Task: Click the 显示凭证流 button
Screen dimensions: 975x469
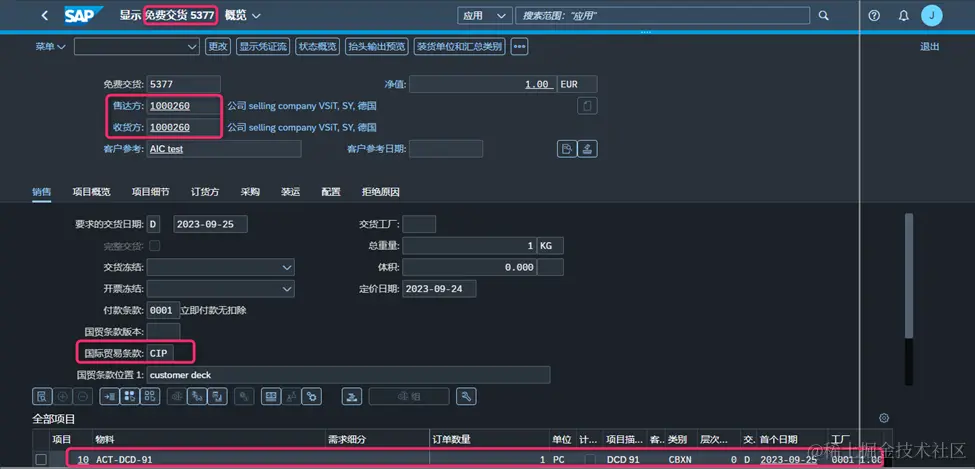Action: (263, 47)
